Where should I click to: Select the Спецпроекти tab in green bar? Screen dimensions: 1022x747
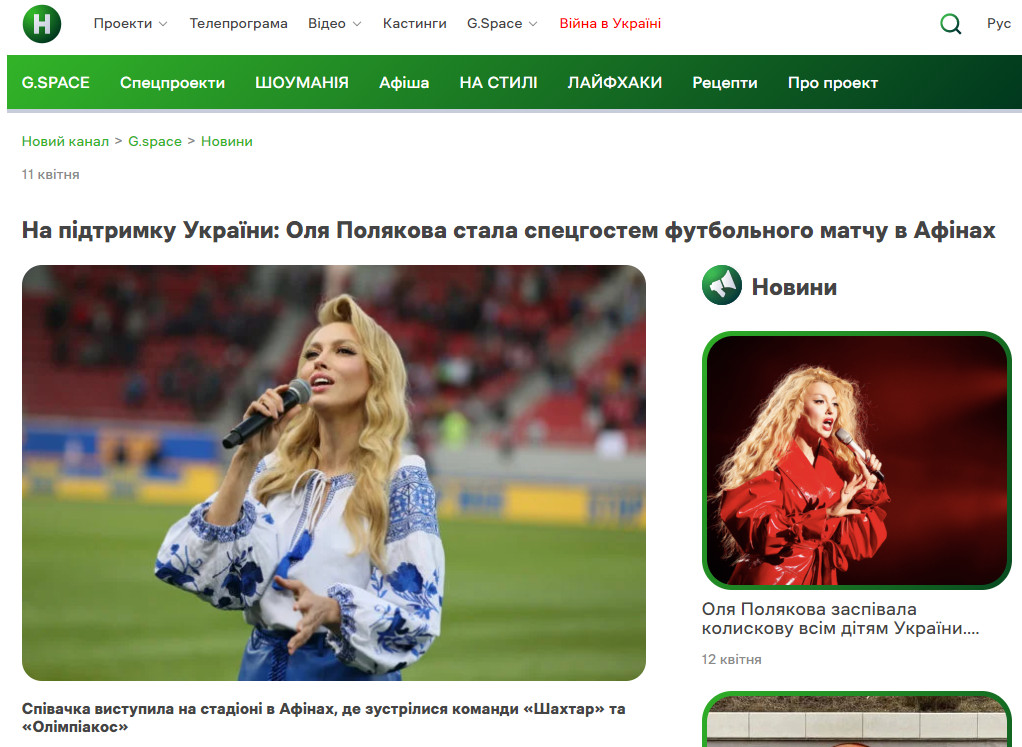coord(172,83)
